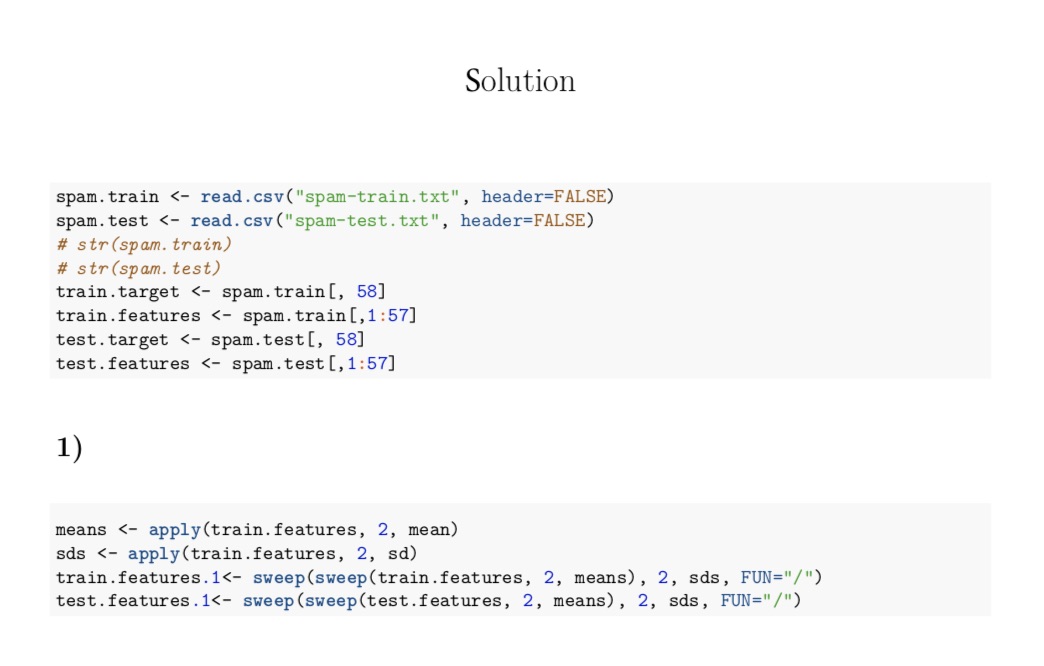Click the word mean inside the apply call

point(428,529)
